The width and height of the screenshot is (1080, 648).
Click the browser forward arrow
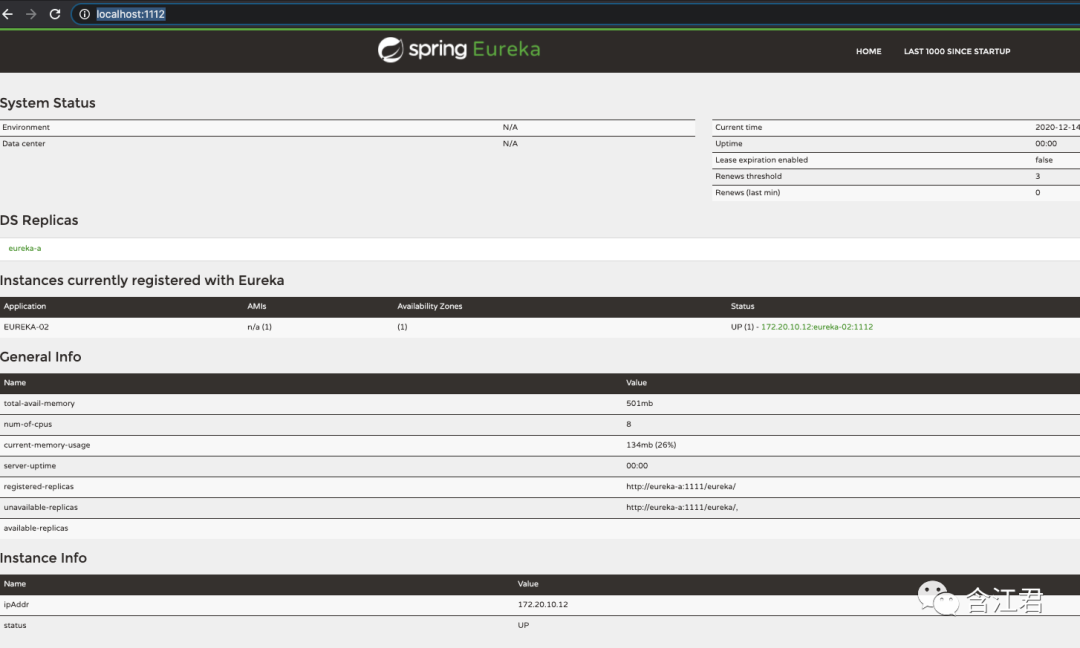pyautogui.click(x=31, y=14)
